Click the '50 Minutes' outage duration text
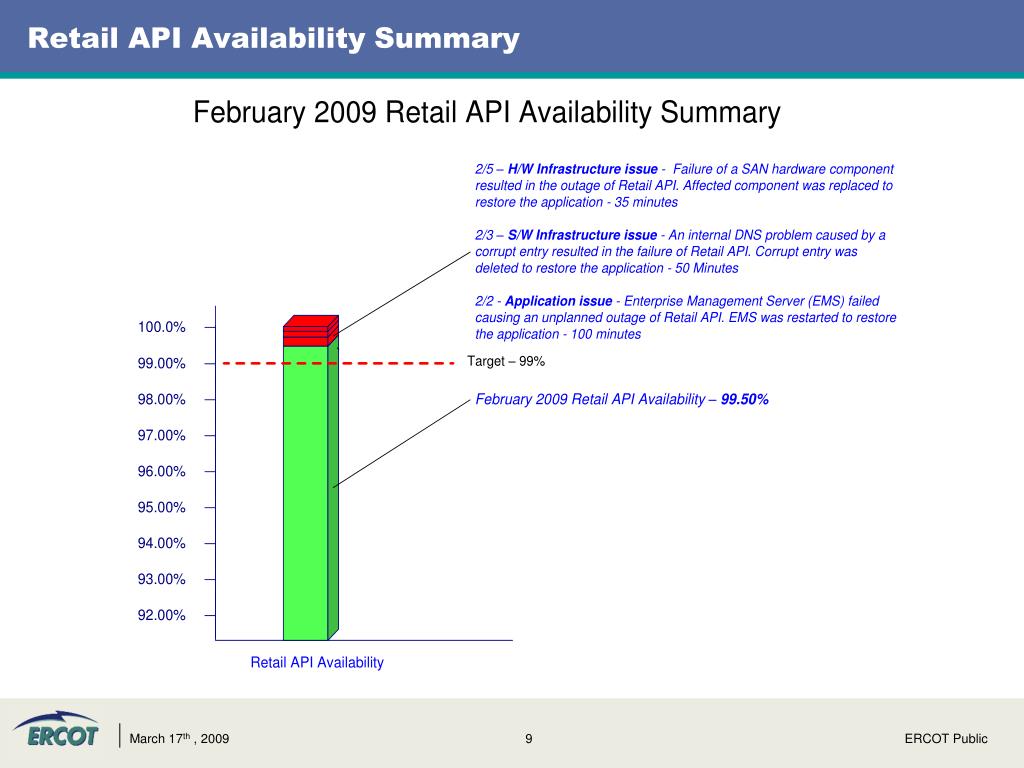This screenshot has height=768, width=1024. (707, 268)
